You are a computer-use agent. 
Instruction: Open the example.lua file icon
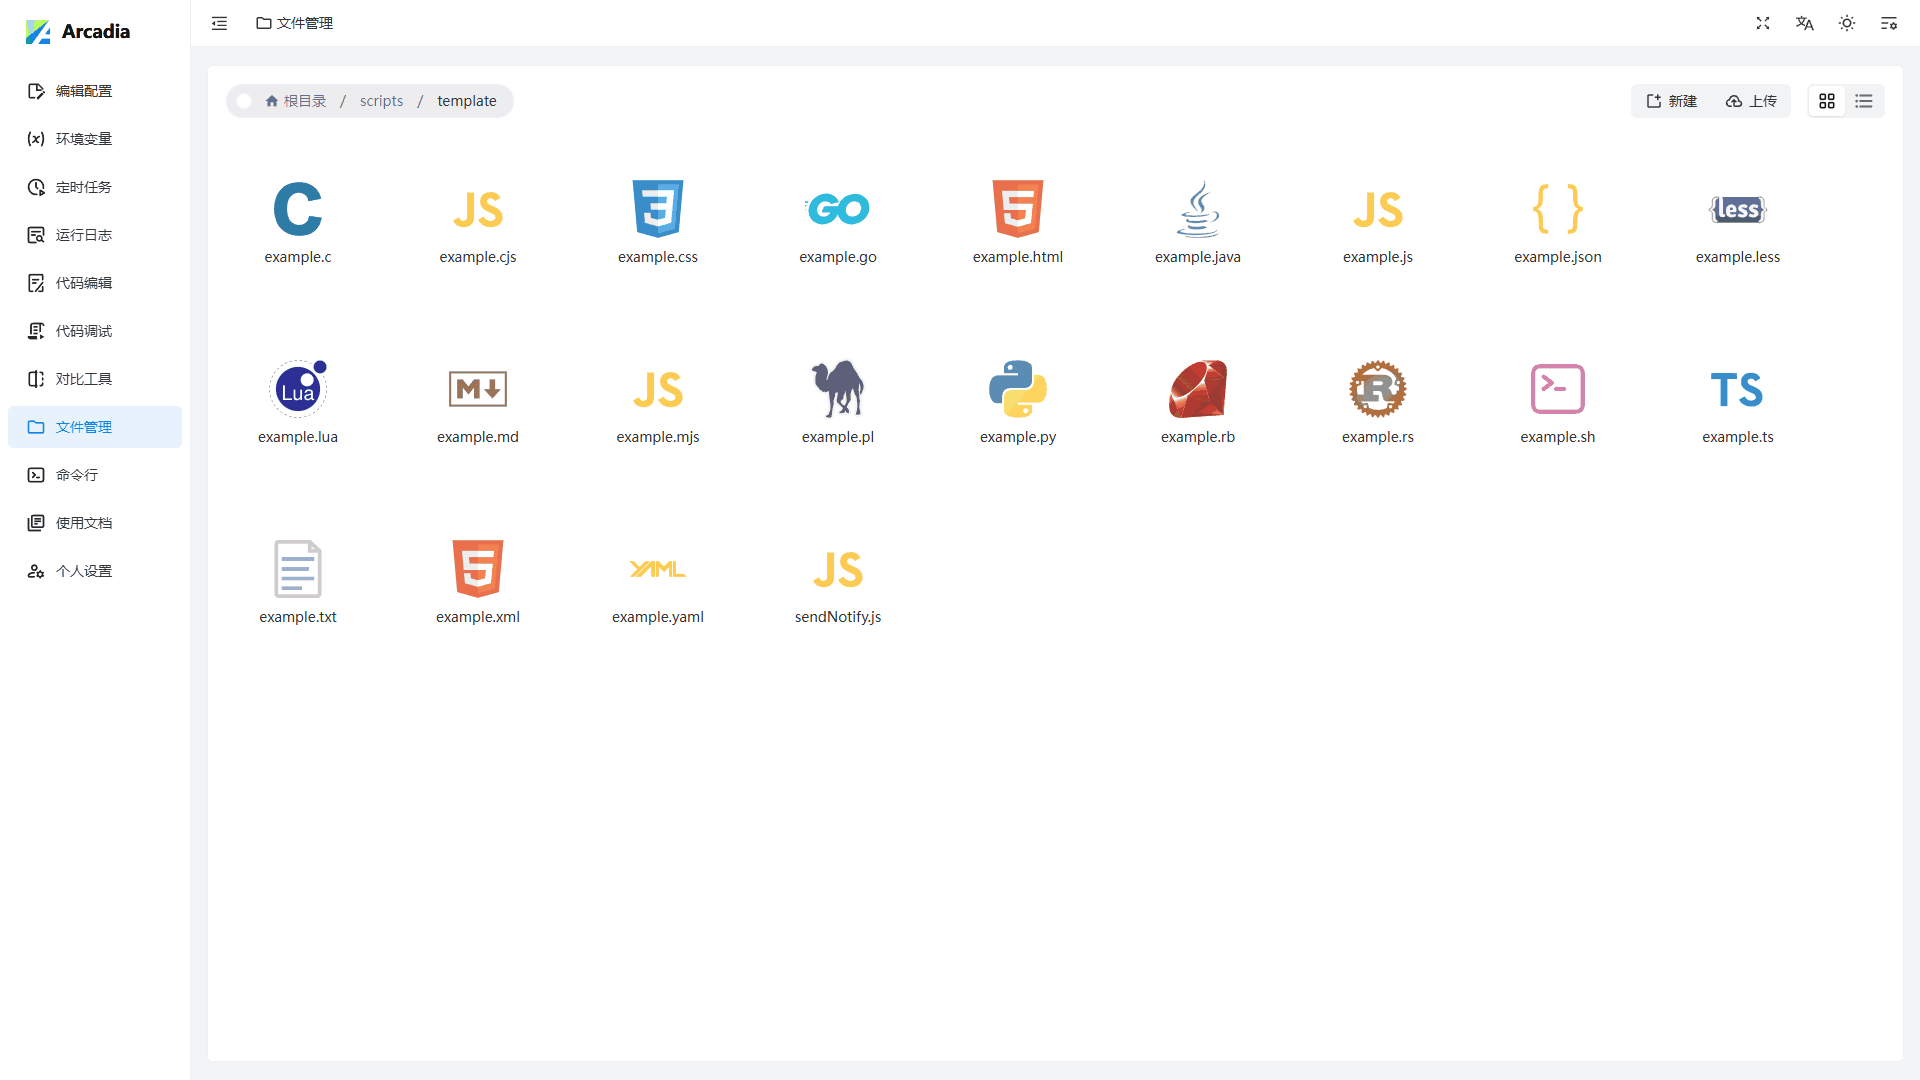298,390
